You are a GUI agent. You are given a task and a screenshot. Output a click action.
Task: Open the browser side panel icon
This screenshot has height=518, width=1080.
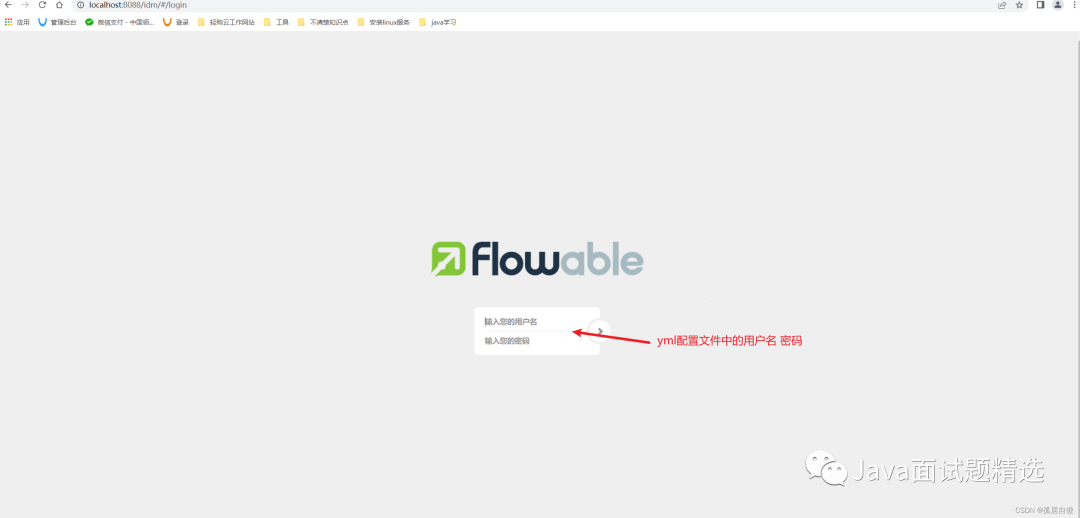[1041, 5]
